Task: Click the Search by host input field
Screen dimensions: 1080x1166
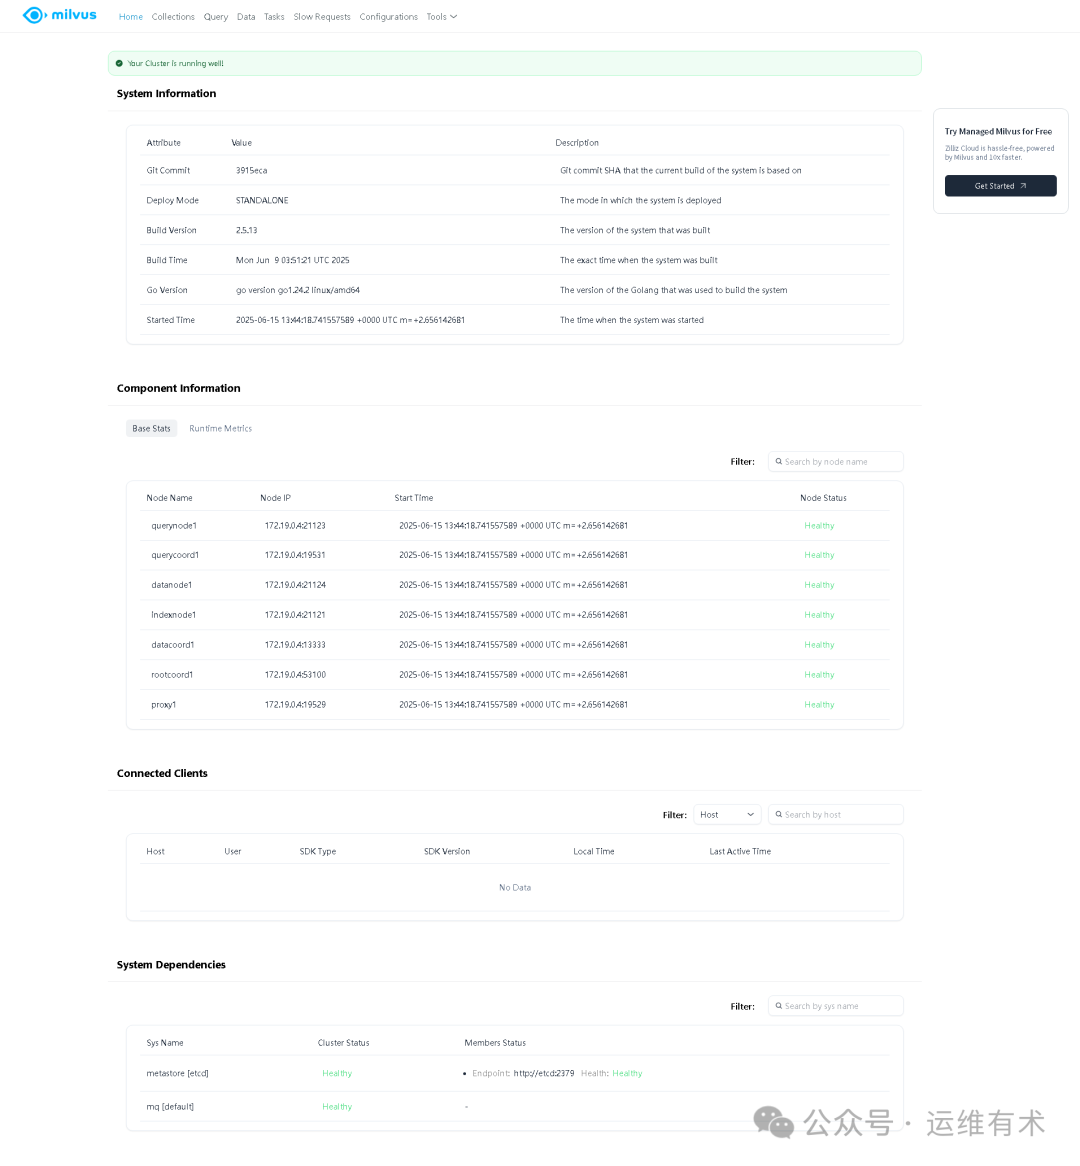Action: coord(840,813)
